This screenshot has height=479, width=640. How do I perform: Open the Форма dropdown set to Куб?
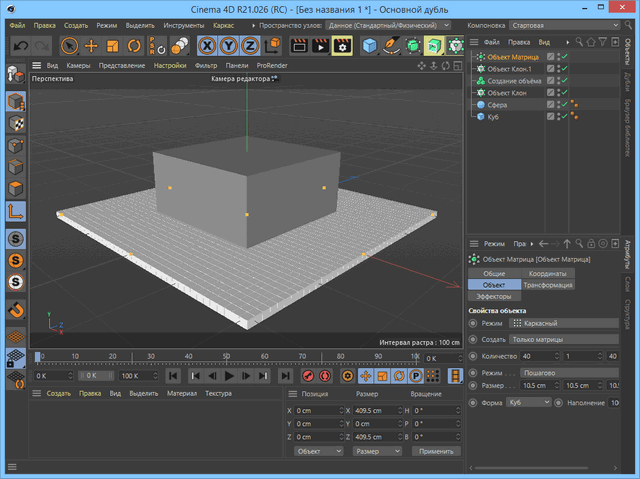point(530,402)
